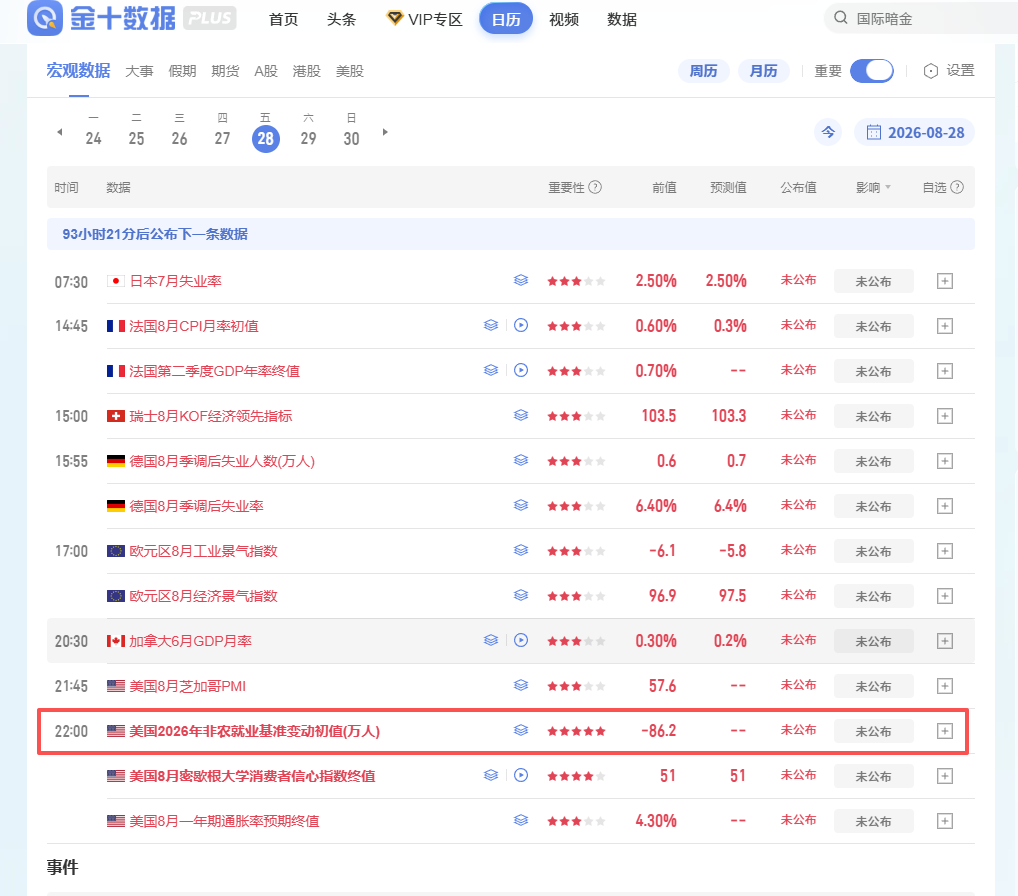This screenshot has height=896, width=1018.
Task: Play video icon for 加拿大6月GDP月率
Action: point(521,640)
